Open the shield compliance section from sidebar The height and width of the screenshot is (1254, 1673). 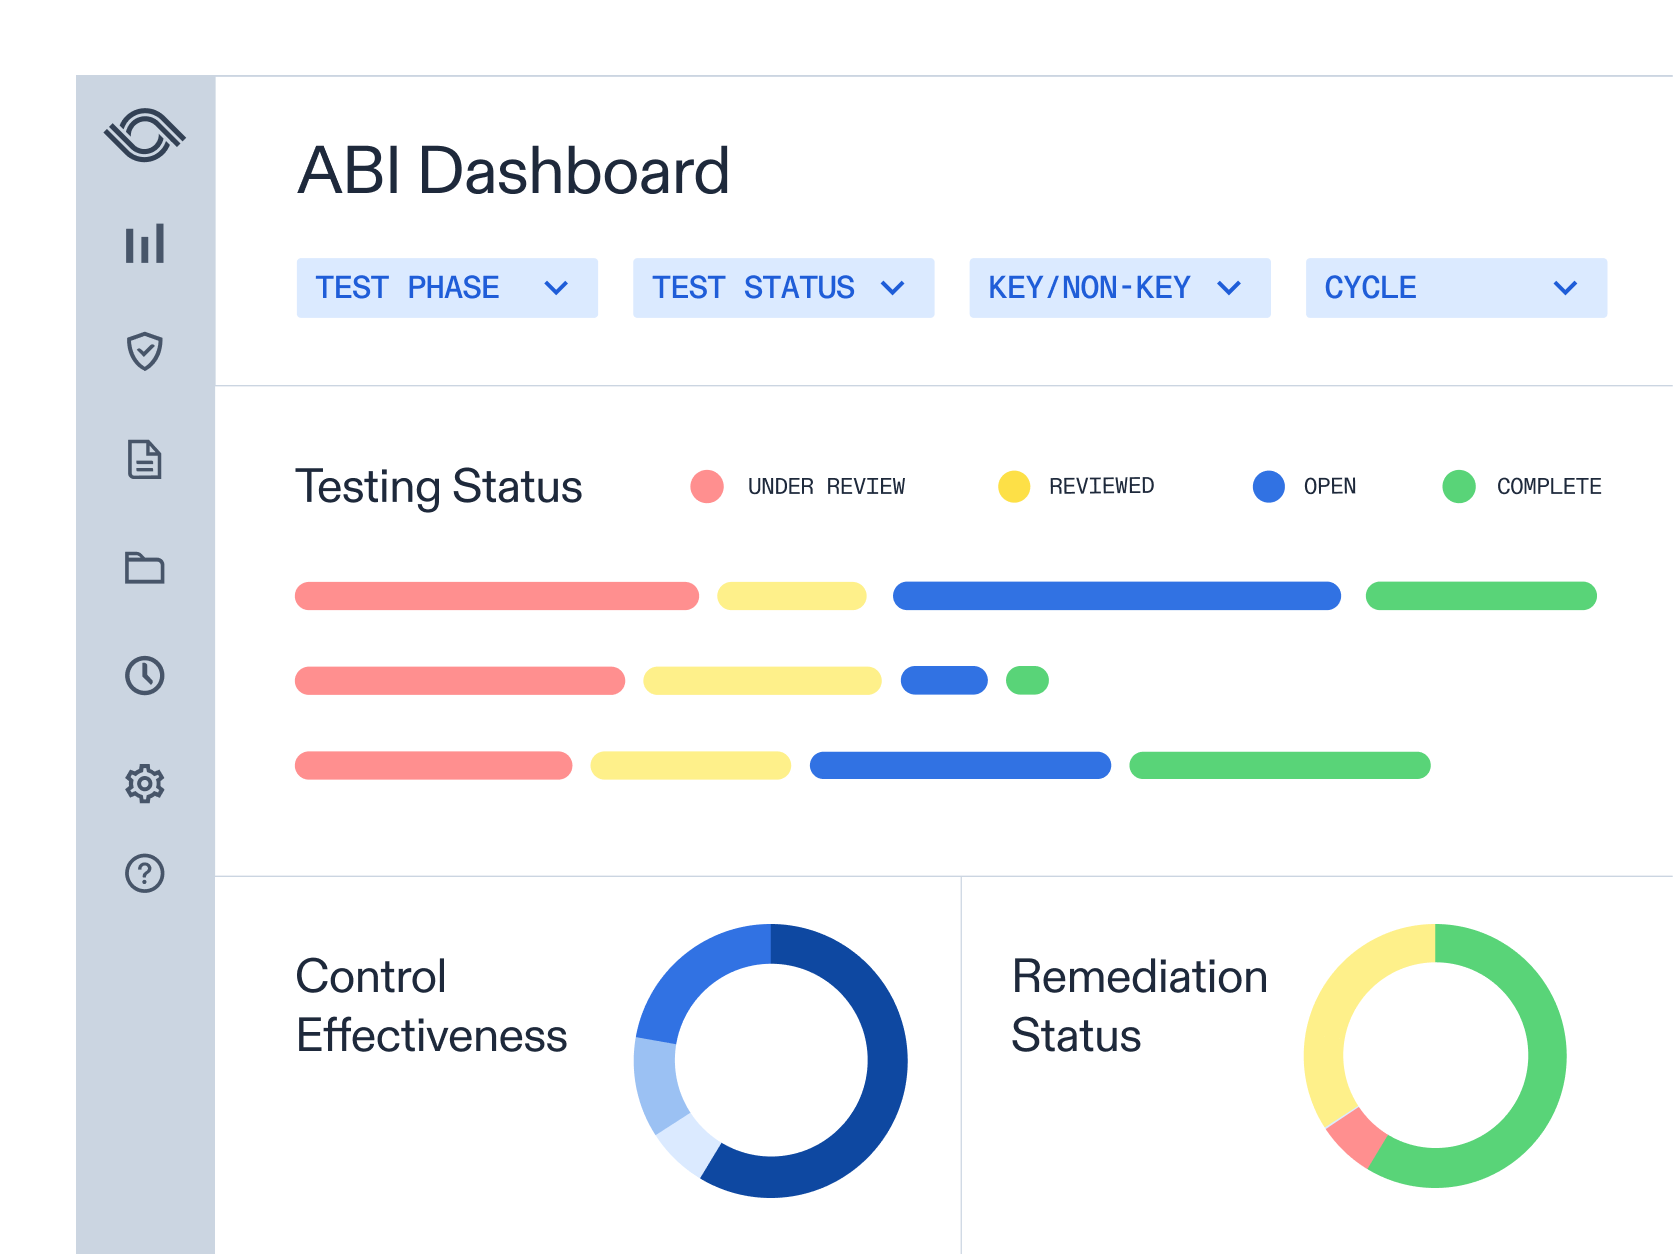(146, 352)
